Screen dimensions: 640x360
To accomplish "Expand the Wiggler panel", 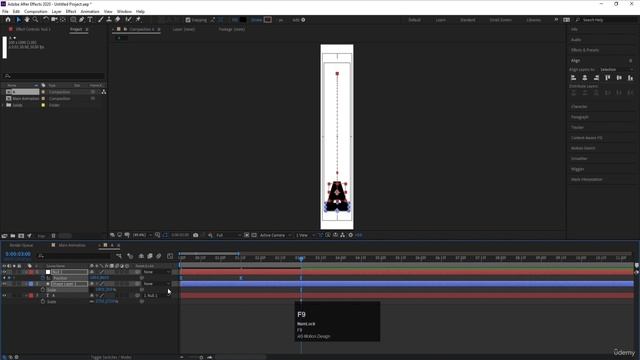I will coord(577,169).
